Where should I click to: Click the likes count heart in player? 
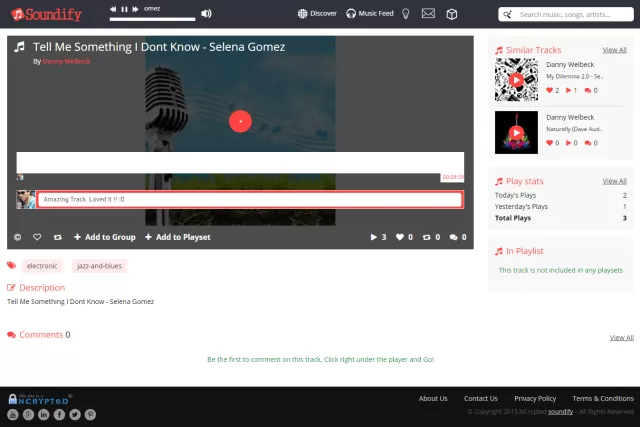[404, 237]
